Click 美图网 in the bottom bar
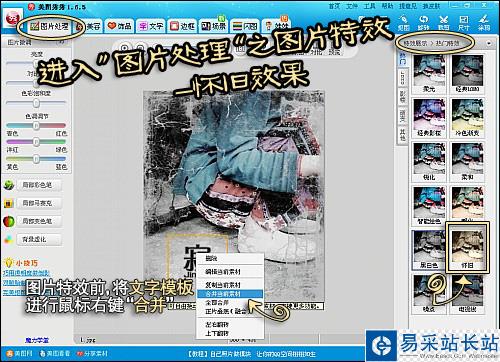The image size is (500, 362). (x=20, y=353)
